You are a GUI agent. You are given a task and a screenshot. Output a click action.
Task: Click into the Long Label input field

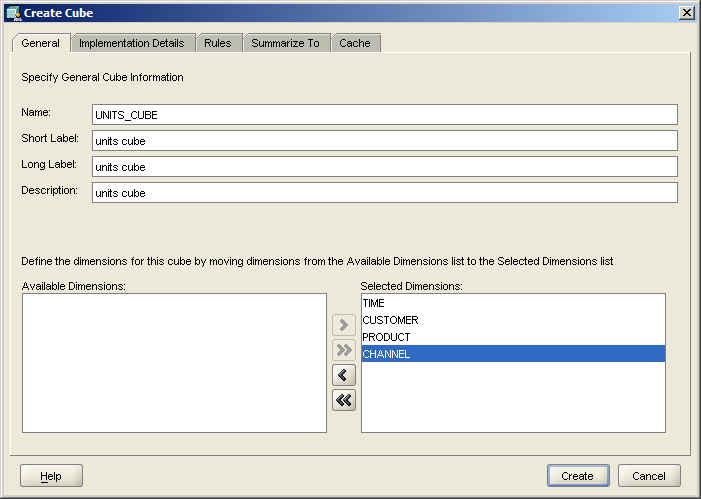click(x=385, y=167)
